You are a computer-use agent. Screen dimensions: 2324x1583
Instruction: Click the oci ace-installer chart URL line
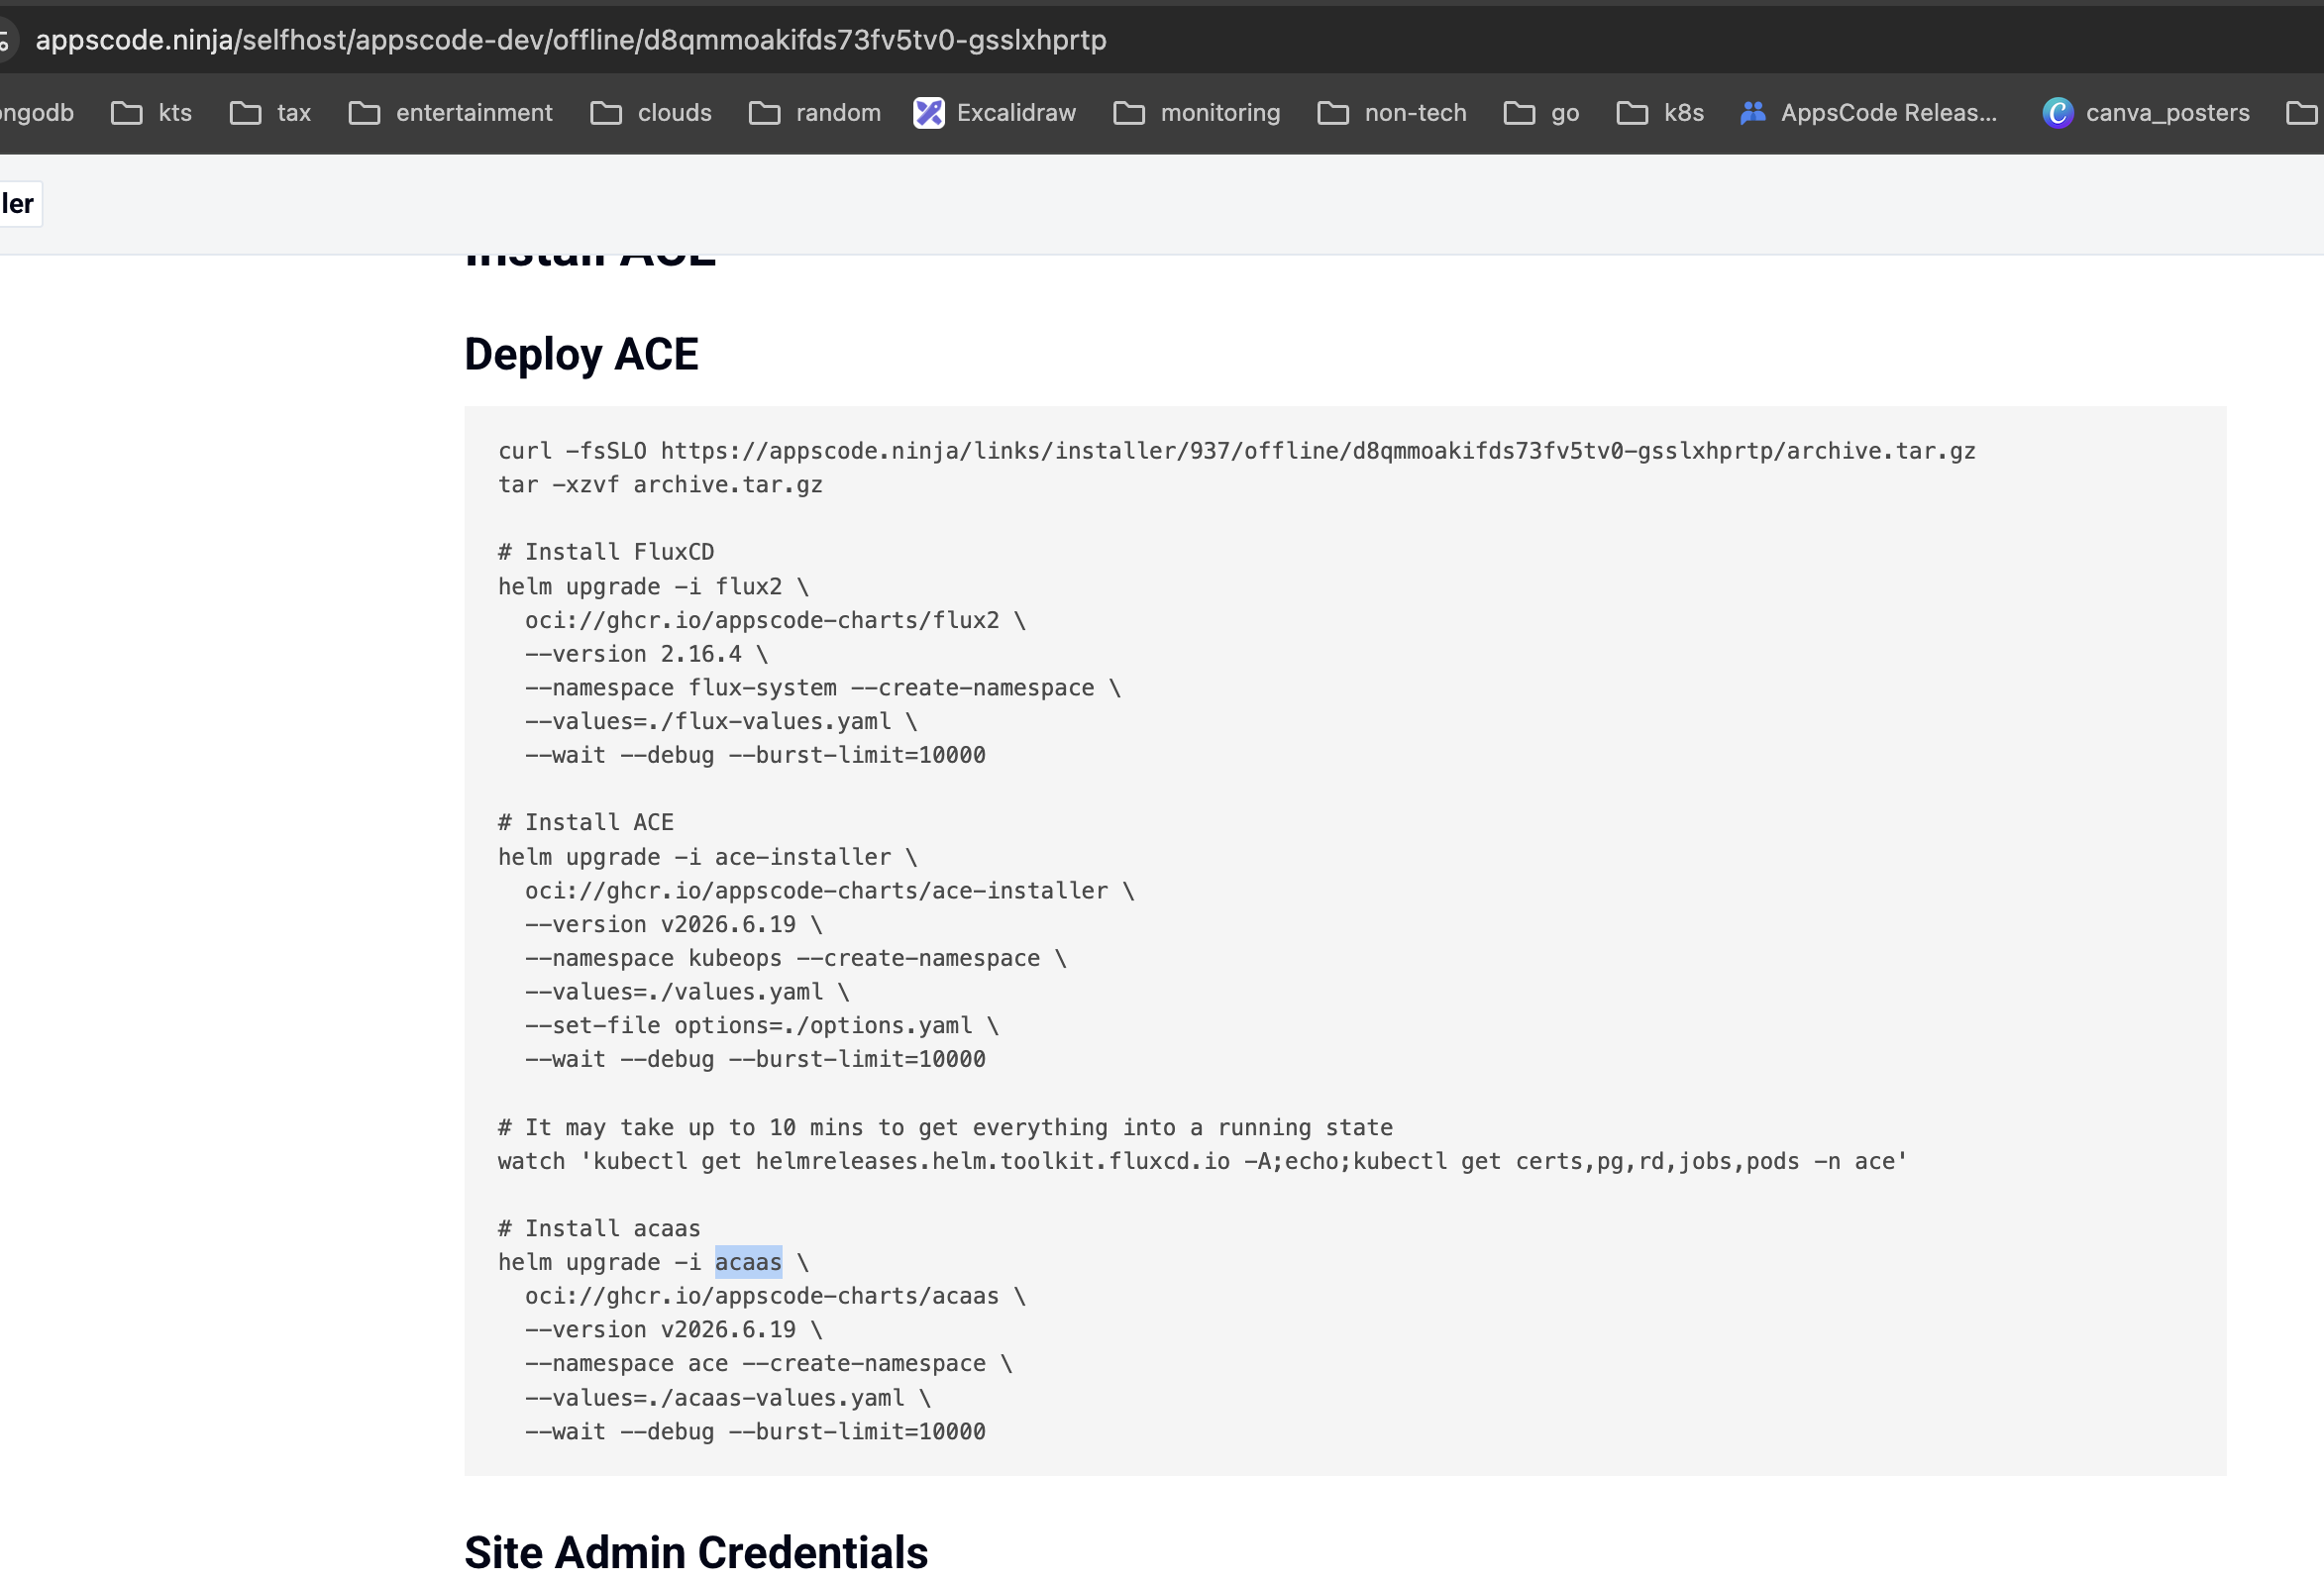tap(830, 891)
